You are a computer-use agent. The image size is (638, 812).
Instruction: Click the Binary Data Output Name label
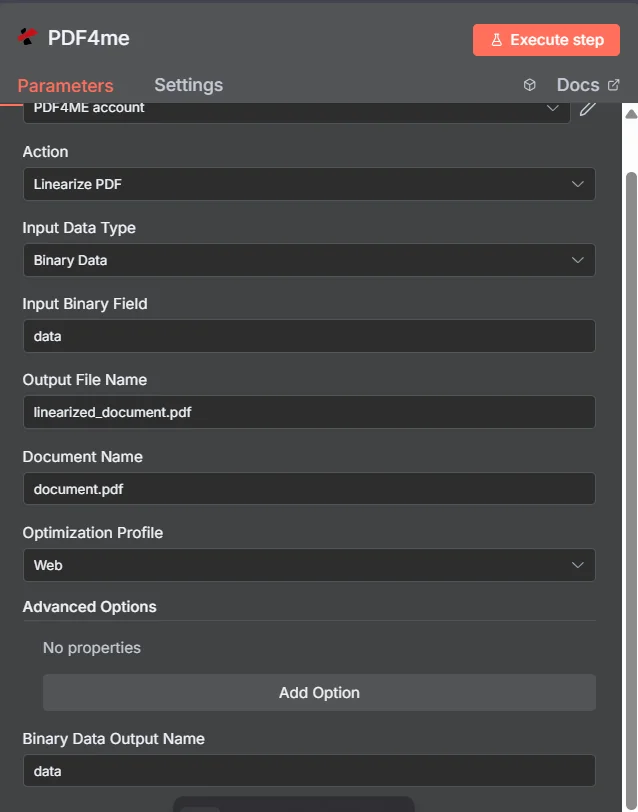pyautogui.click(x=113, y=739)
